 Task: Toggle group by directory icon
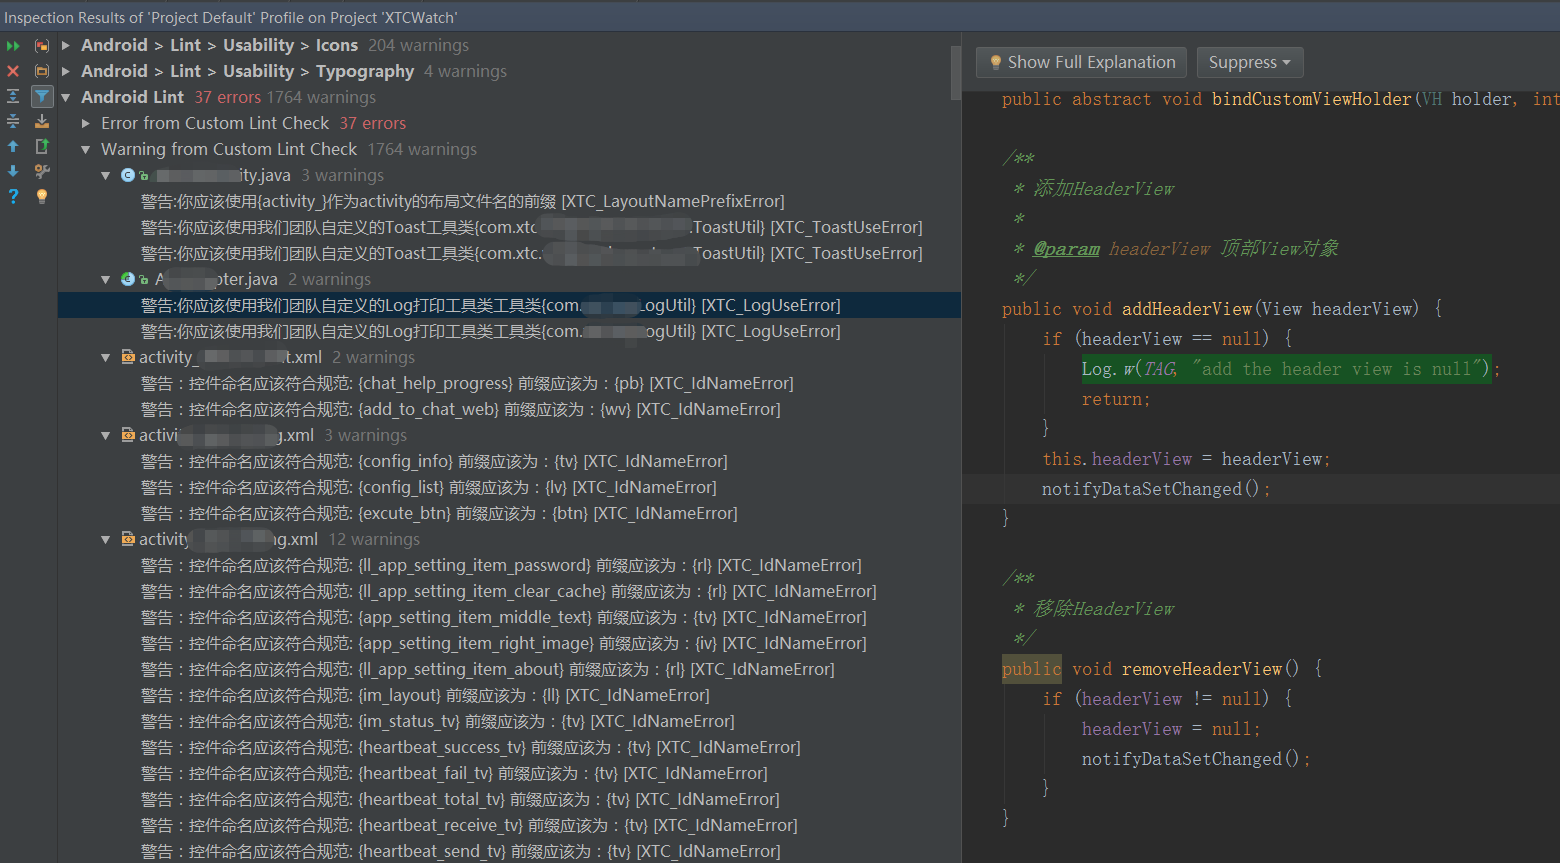click(42, 71)
